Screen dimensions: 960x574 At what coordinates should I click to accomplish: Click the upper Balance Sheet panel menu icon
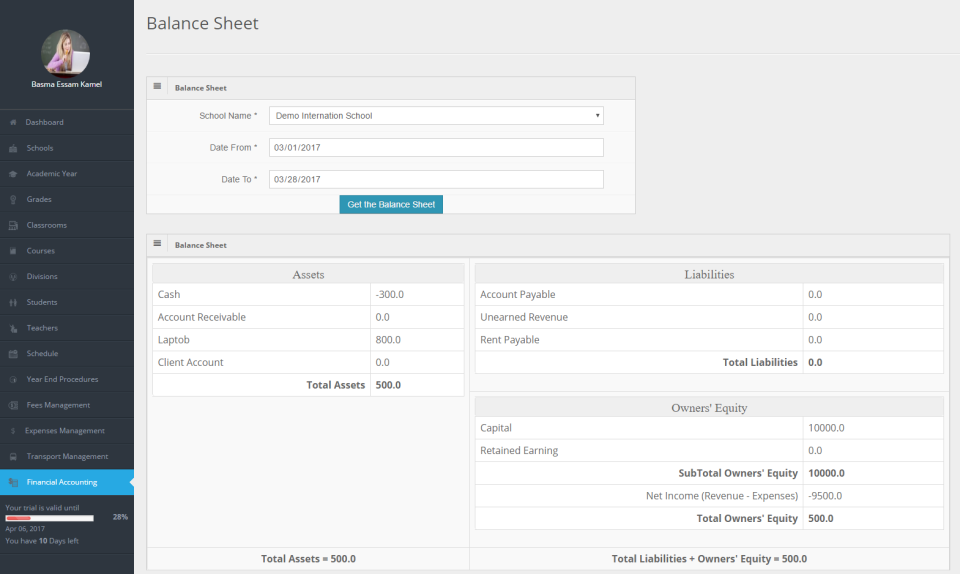[x=157, y=87]
